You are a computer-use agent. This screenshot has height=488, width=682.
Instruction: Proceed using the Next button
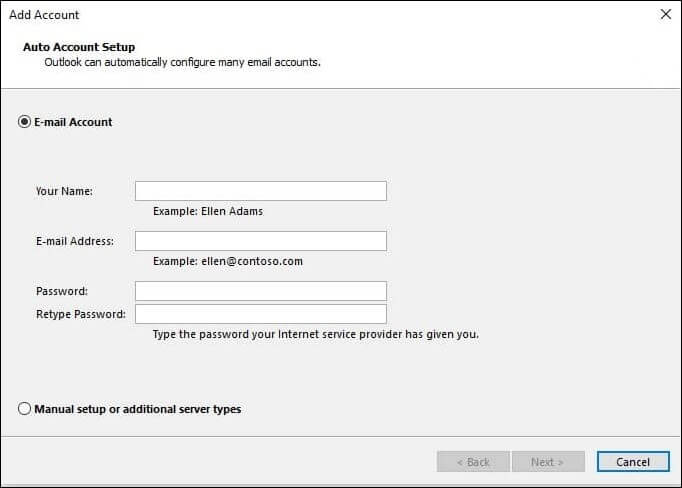pyautogui.click(x=548, y=461)
